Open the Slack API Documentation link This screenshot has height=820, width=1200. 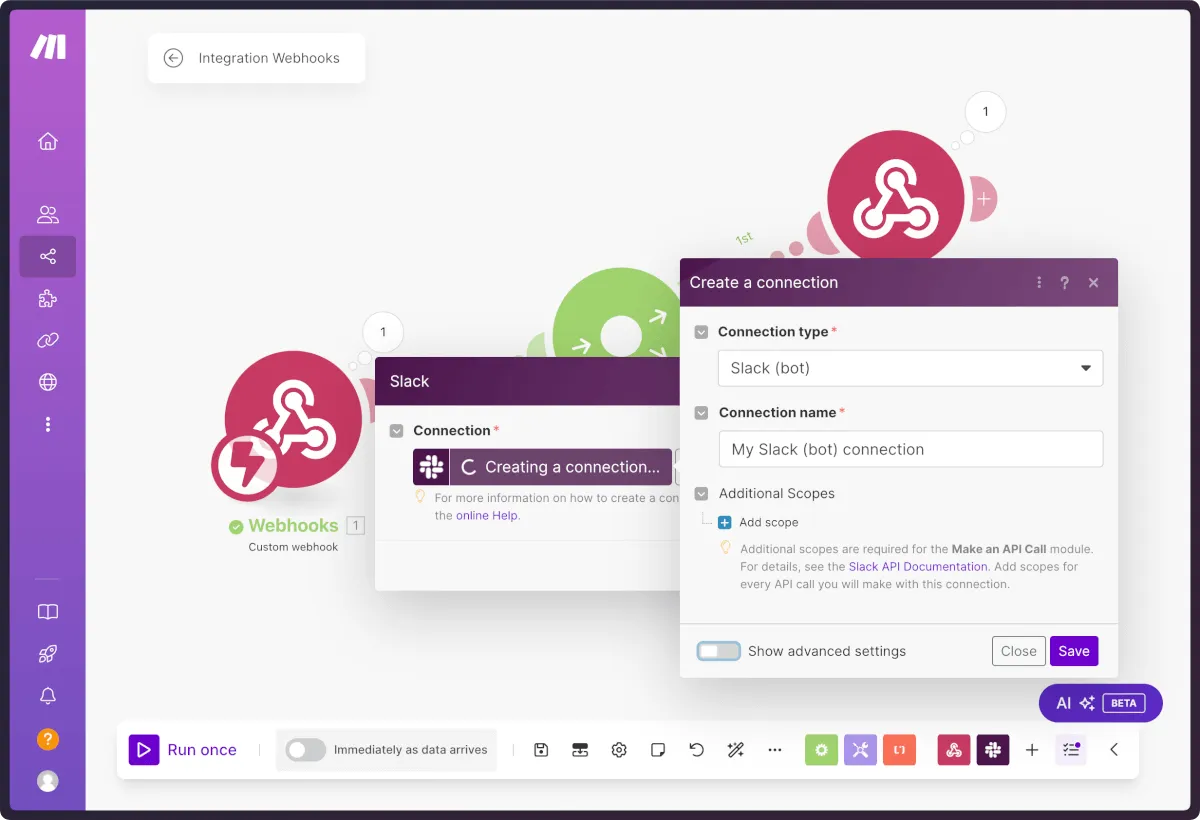[918, 567]
